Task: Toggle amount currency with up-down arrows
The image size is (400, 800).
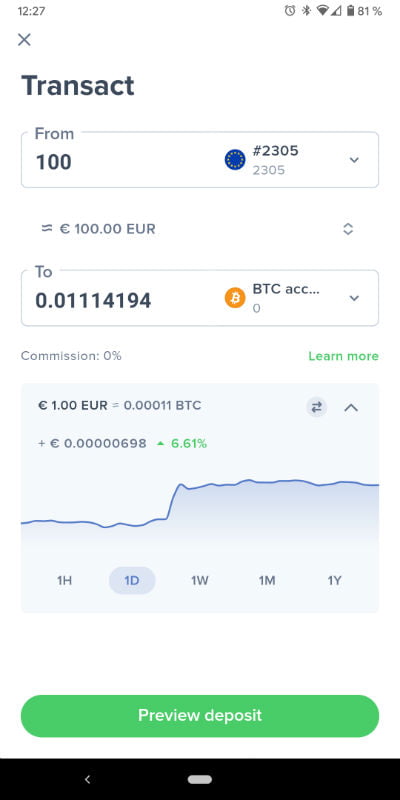Action: 348,229
